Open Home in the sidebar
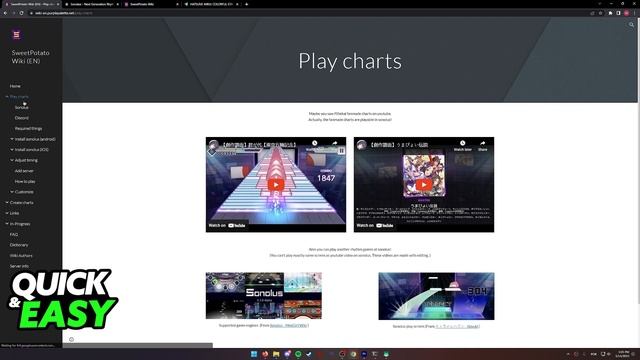640x360 pixels. click(15, 86)
